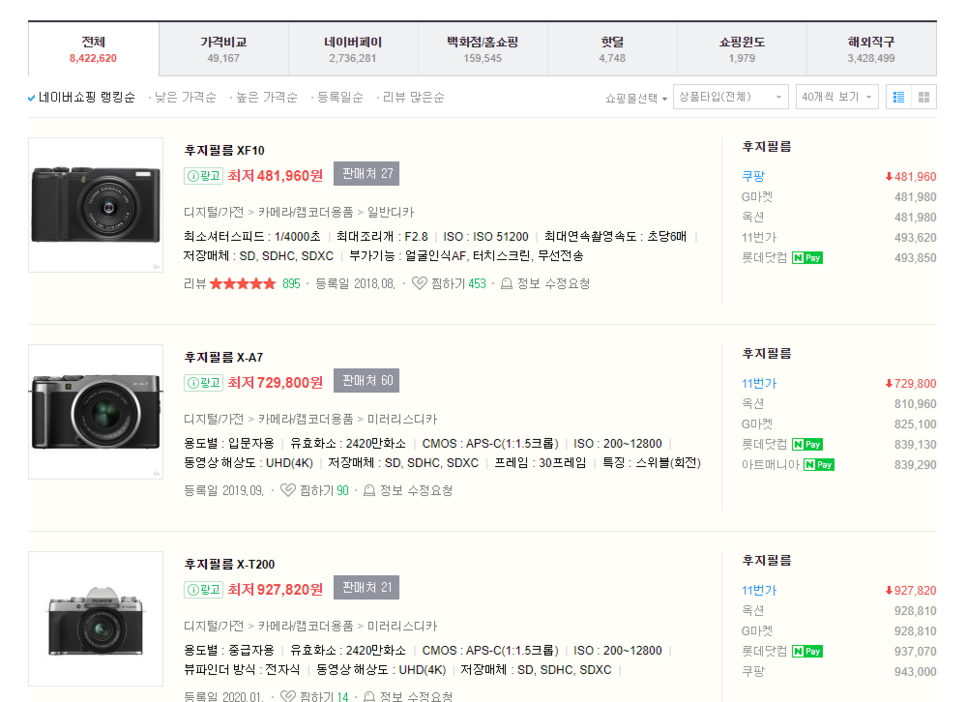This screenshot has height=702, width=966.
Task: Click heart wishlist icon for X-A7
Action: coord(288,490)
